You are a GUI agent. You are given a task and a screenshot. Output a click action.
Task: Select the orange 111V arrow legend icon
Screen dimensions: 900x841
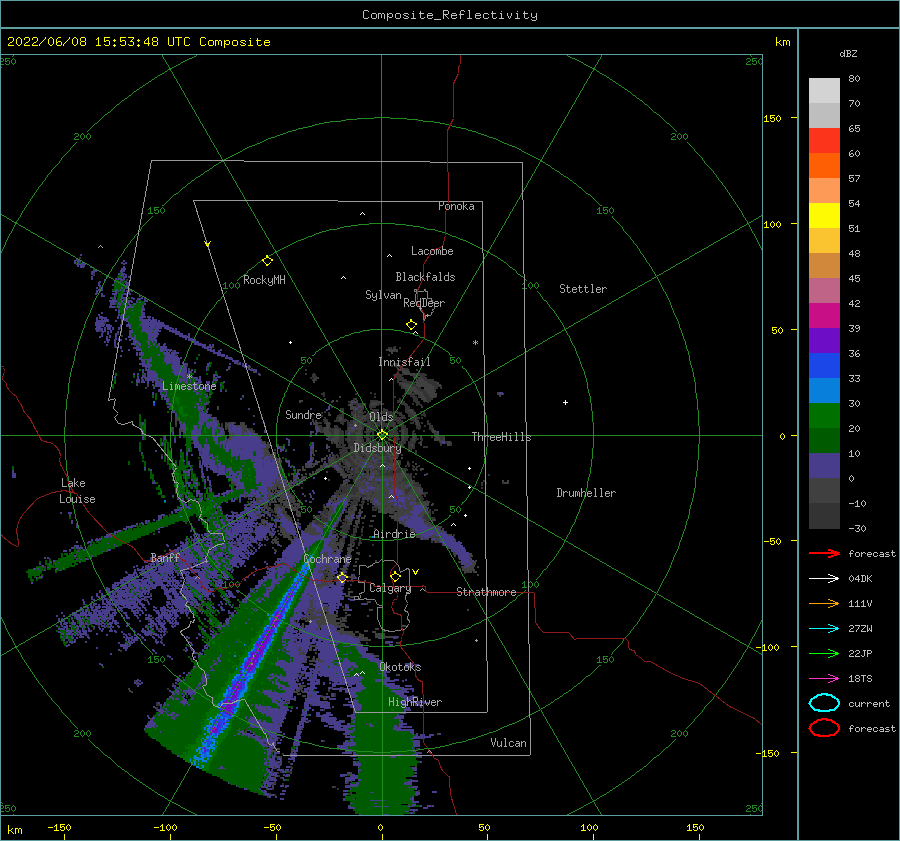(824, 603)
